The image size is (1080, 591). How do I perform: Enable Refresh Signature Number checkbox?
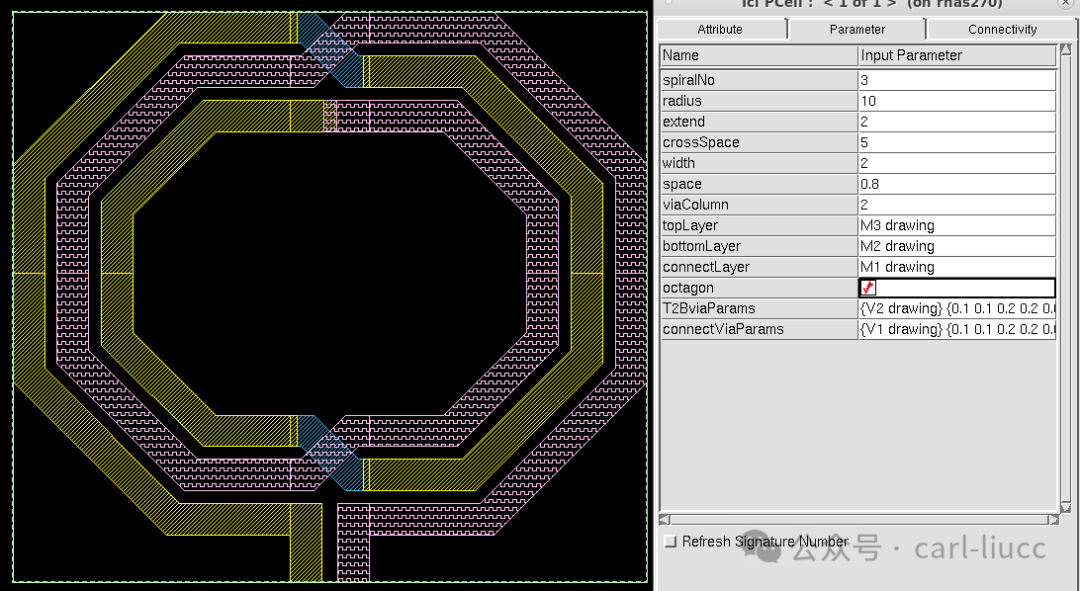670,541
